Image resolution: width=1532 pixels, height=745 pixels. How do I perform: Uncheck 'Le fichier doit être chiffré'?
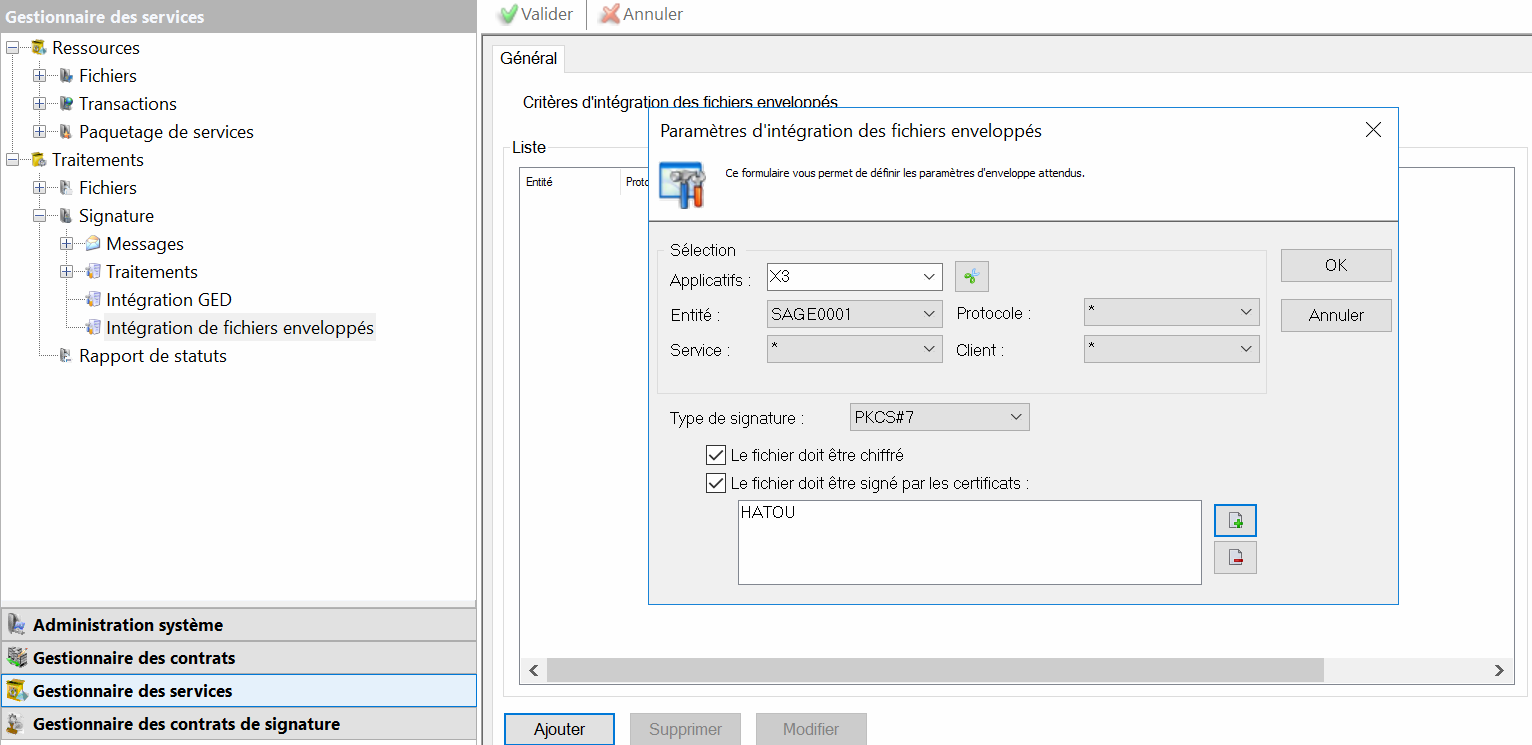[715, 455]
